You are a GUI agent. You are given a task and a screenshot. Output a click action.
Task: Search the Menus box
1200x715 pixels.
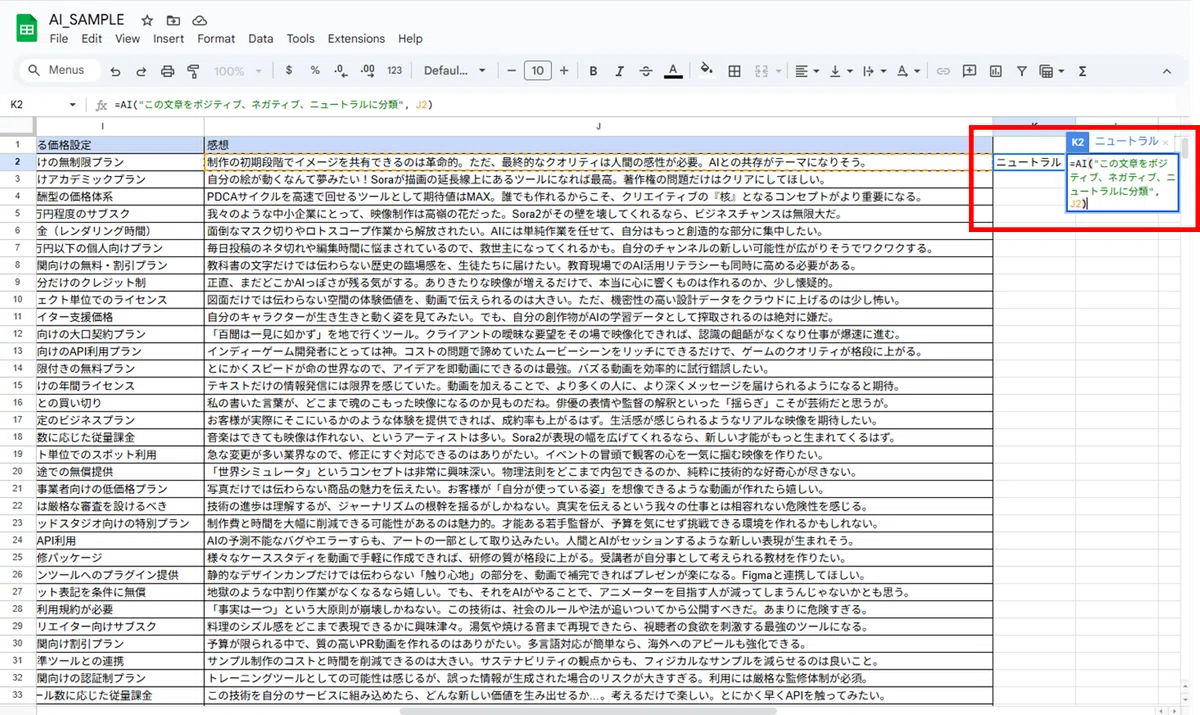point(60,70)
